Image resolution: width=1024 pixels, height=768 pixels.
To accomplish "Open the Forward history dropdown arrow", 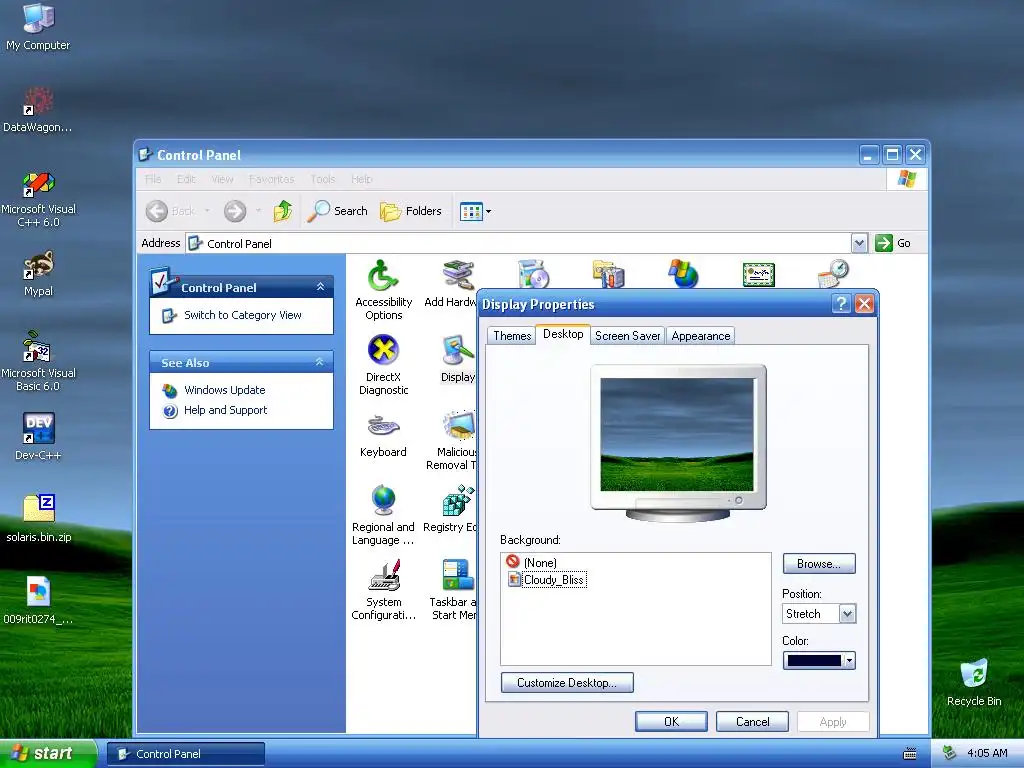I will point(259,211).
